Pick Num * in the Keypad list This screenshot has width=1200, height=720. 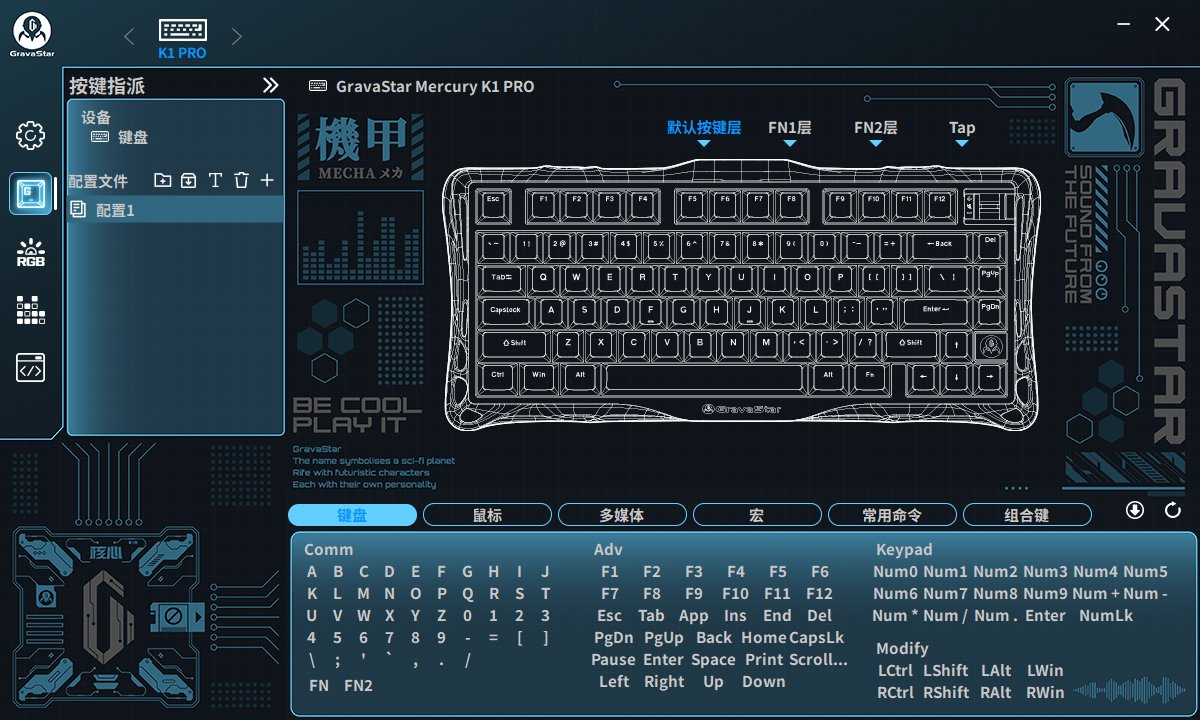point(895,616)
